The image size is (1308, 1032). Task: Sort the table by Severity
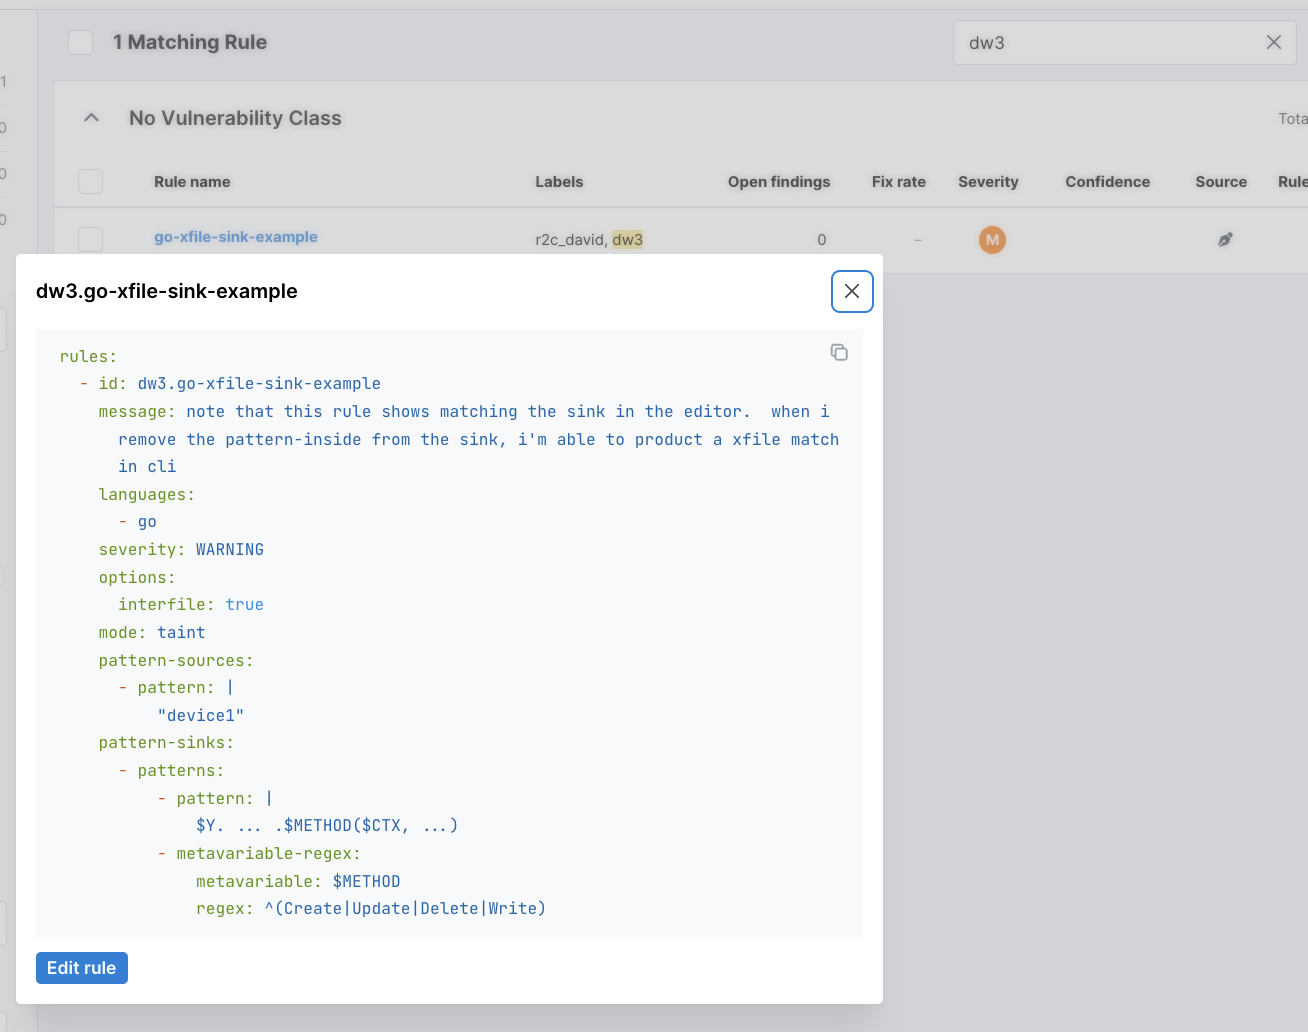[988, 181]
